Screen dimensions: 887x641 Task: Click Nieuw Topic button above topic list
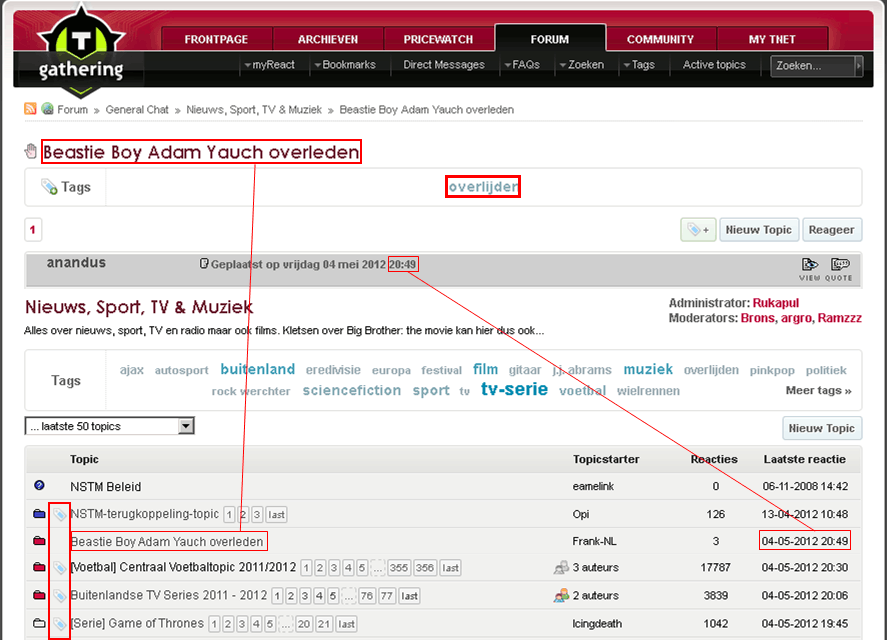click(x=822, y=428)
